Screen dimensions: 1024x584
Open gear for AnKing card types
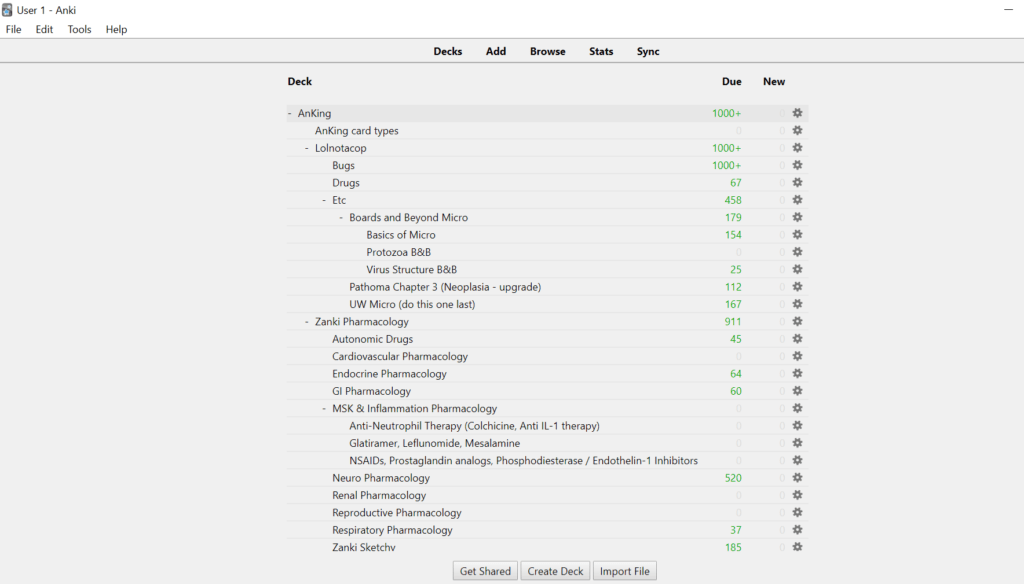pos(797,131)
